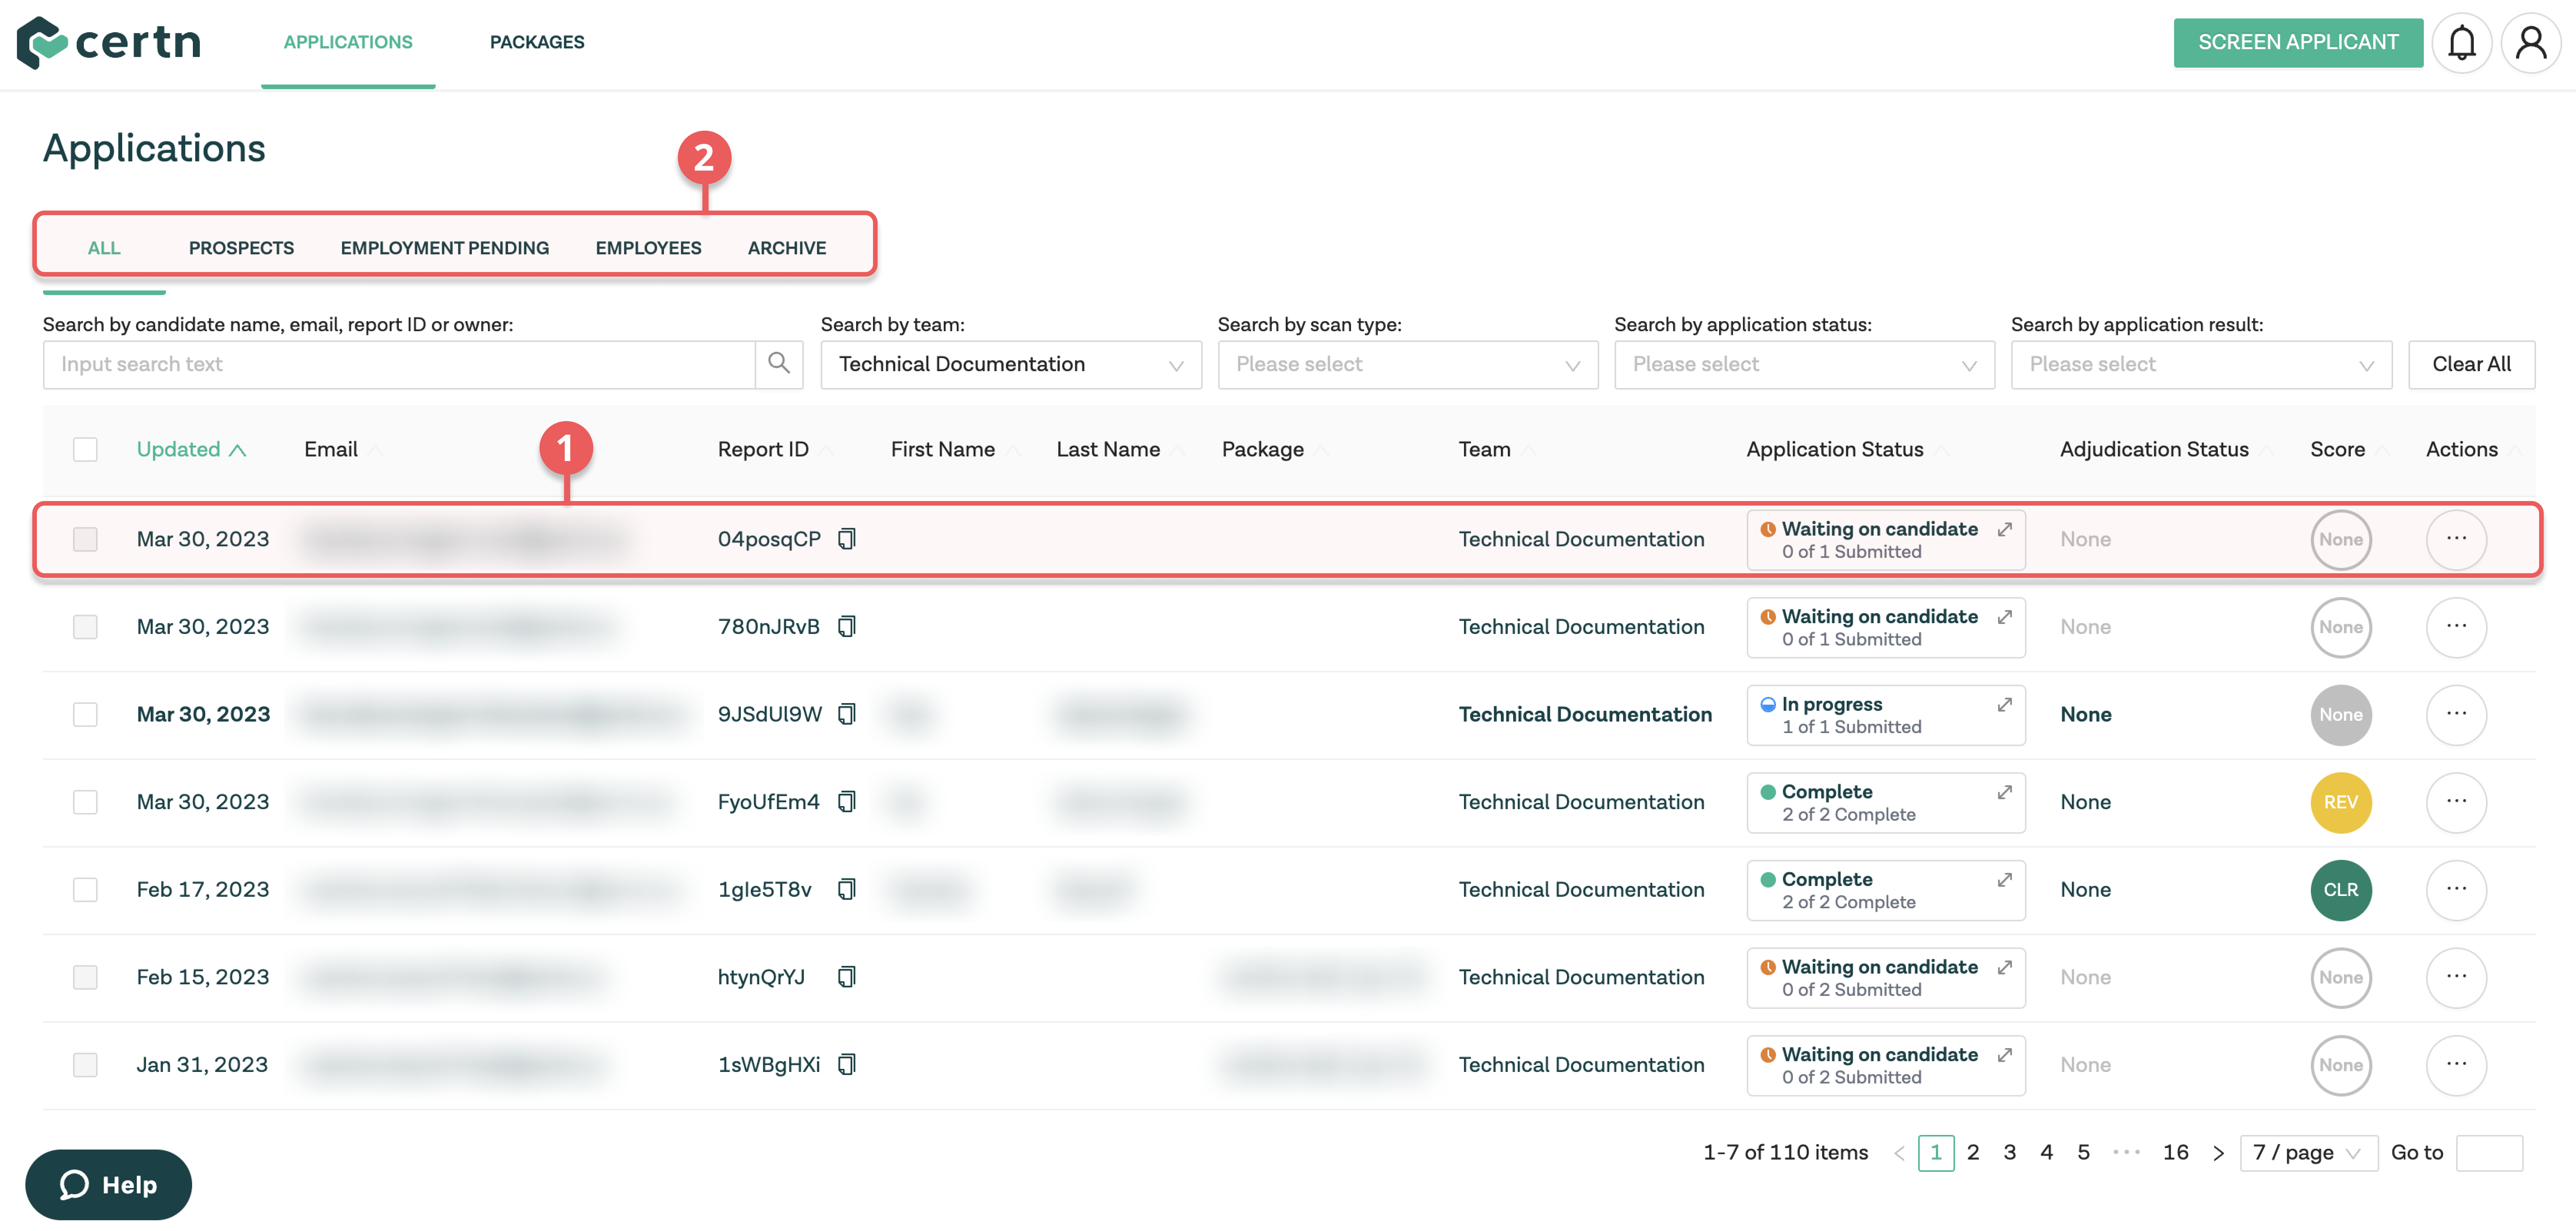Copy report ID 9JSdUl9W
This screenshot has height=1231, width=2576.
pyautogui.click(x=847, y=714)
